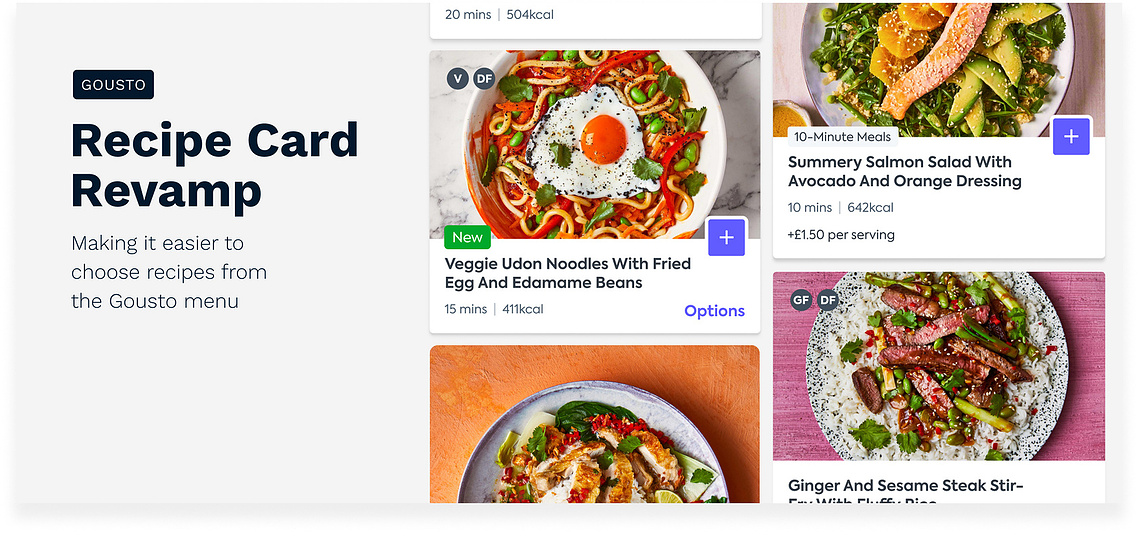
Task: Click the GF badge on steak stir-fry
Action: point(801,300)
